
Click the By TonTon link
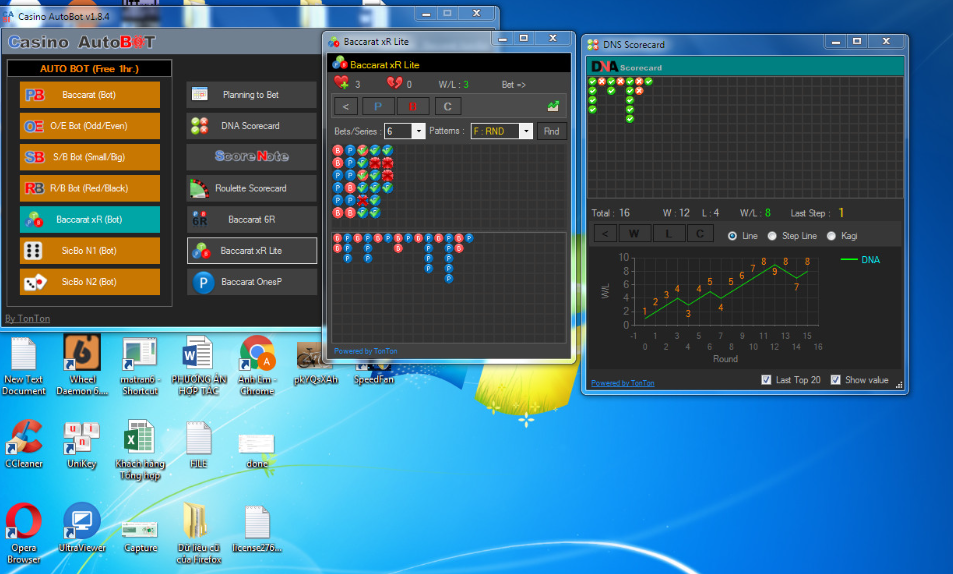pyautogui.click(x=27, y=319)
